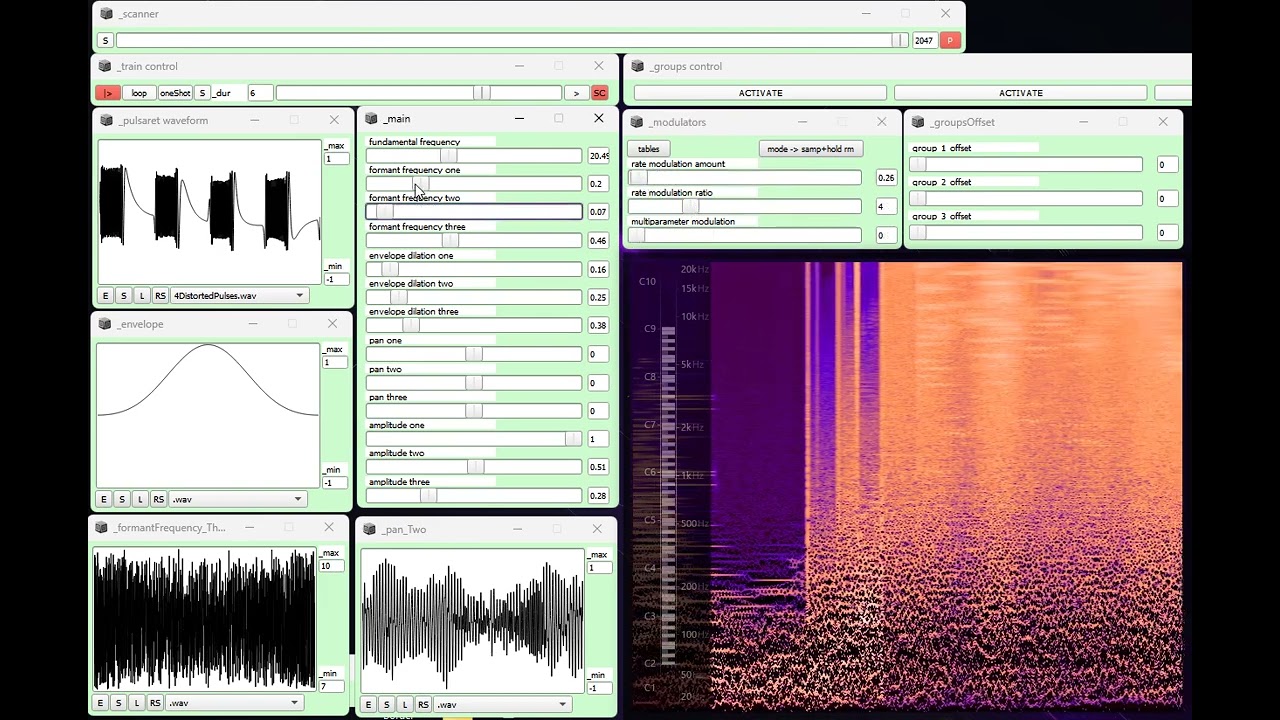Screen dimensions: 1280x720
Task: Click E button in pulsaret waveform window
Action: [105, 296]
